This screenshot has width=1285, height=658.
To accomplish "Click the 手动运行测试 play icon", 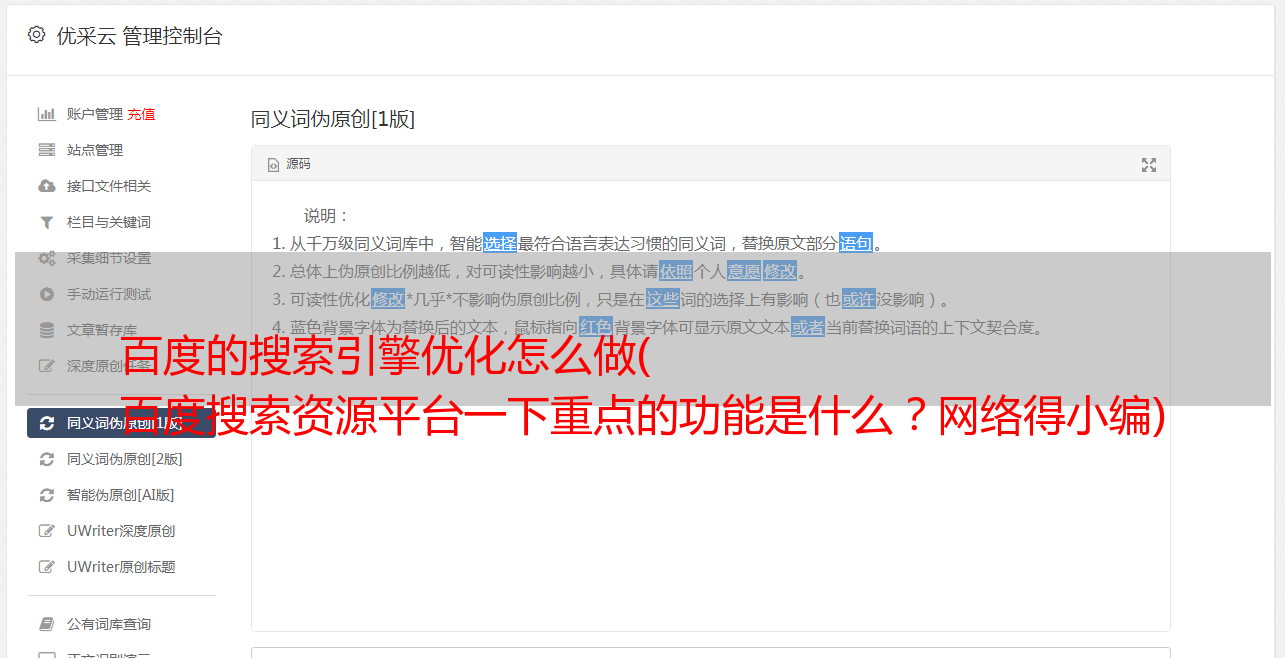I will pyautogui.click(x=47, y=294).
